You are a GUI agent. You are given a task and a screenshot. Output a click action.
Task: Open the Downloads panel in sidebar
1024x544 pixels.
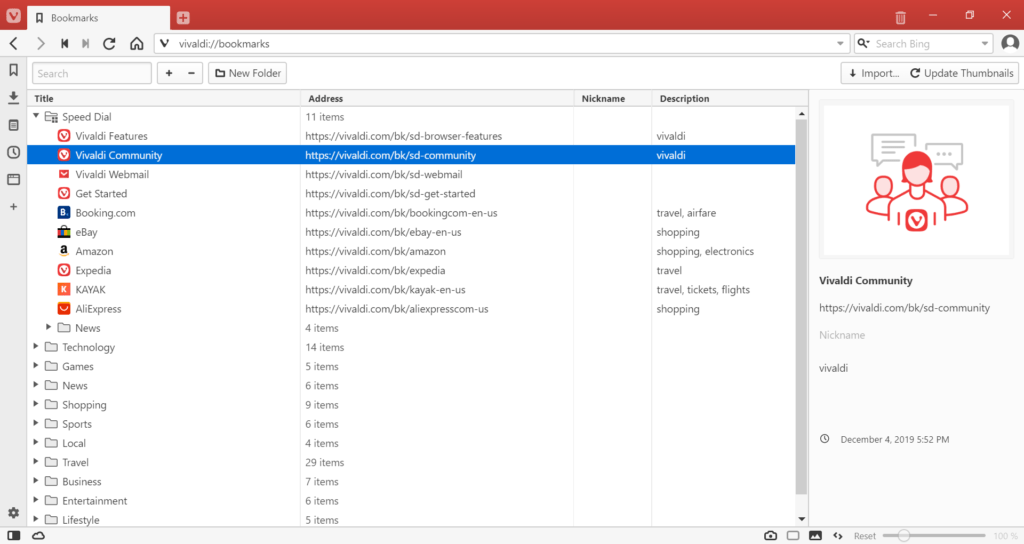13,97
